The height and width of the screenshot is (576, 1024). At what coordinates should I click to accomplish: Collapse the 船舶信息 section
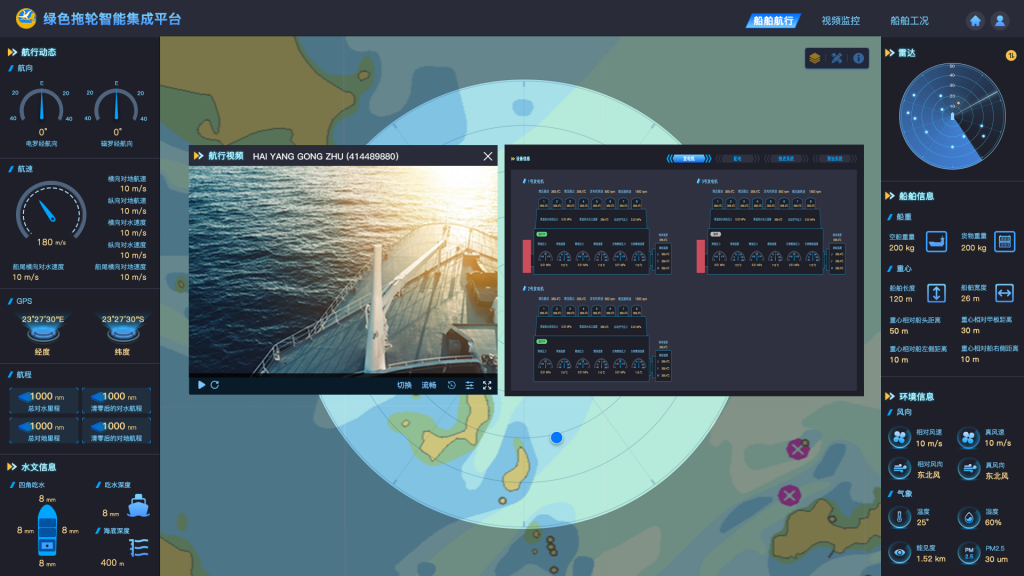tap(889, 196)
